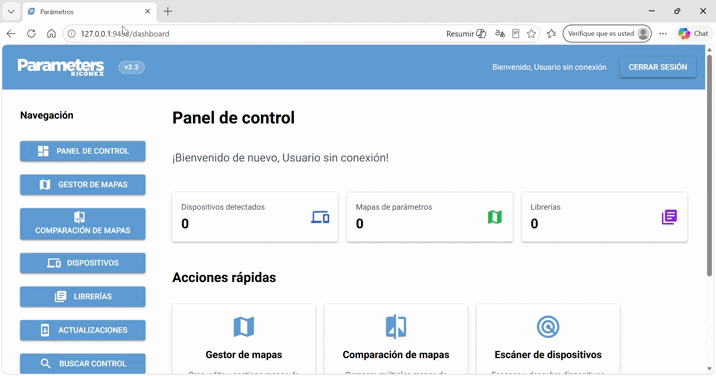The width and height of the screenshot is (716, 376).
Task: Add this page to favorites with star icon
Action: 531,34
